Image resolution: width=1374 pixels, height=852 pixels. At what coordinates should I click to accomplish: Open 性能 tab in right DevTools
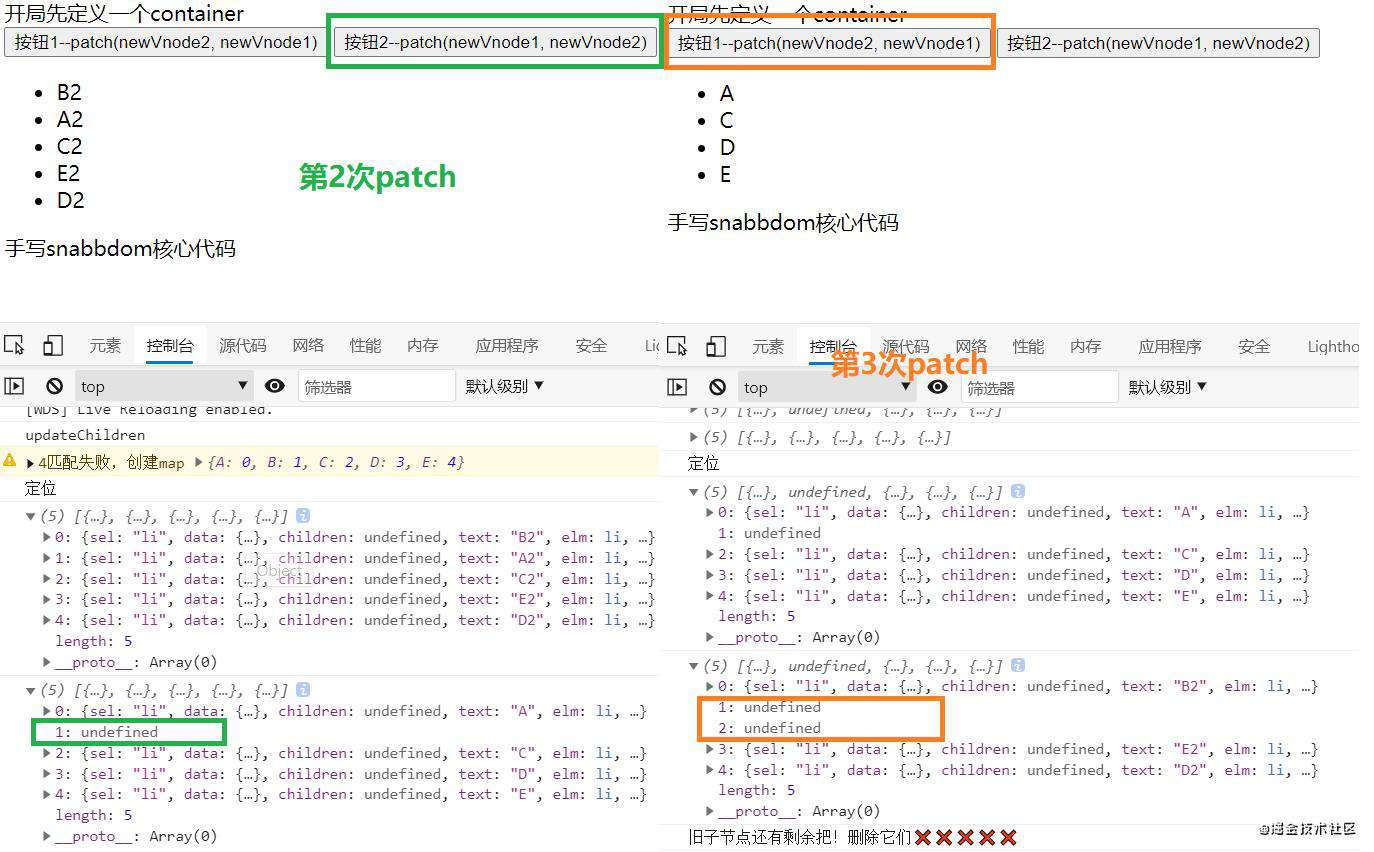tap(1028, 346)
